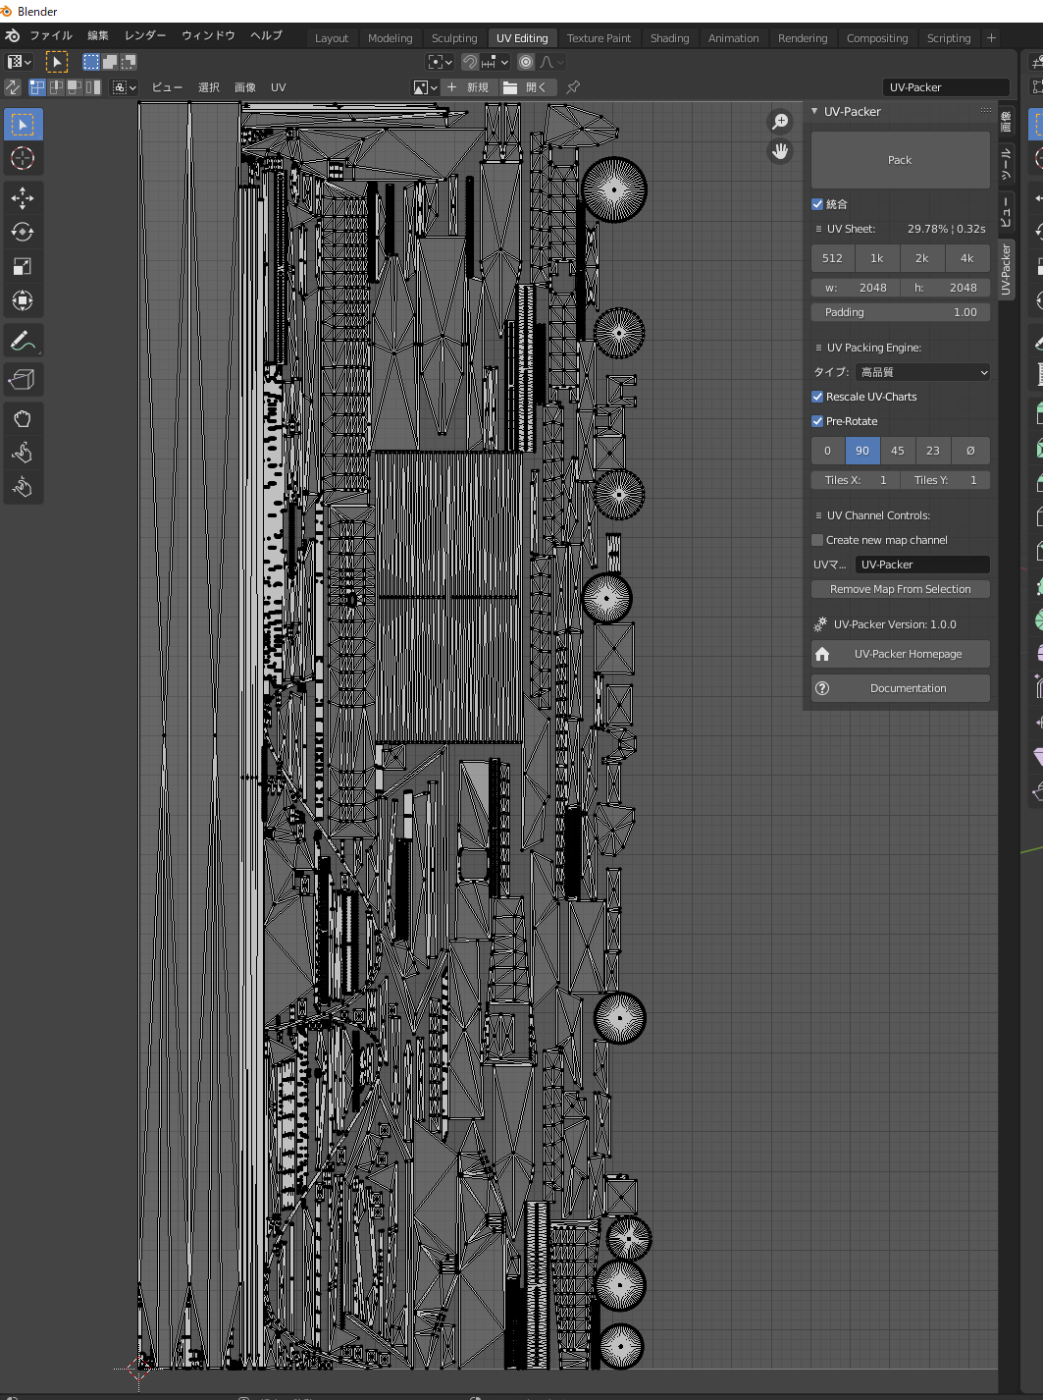Click the Blender logo icon

[13, 35]
